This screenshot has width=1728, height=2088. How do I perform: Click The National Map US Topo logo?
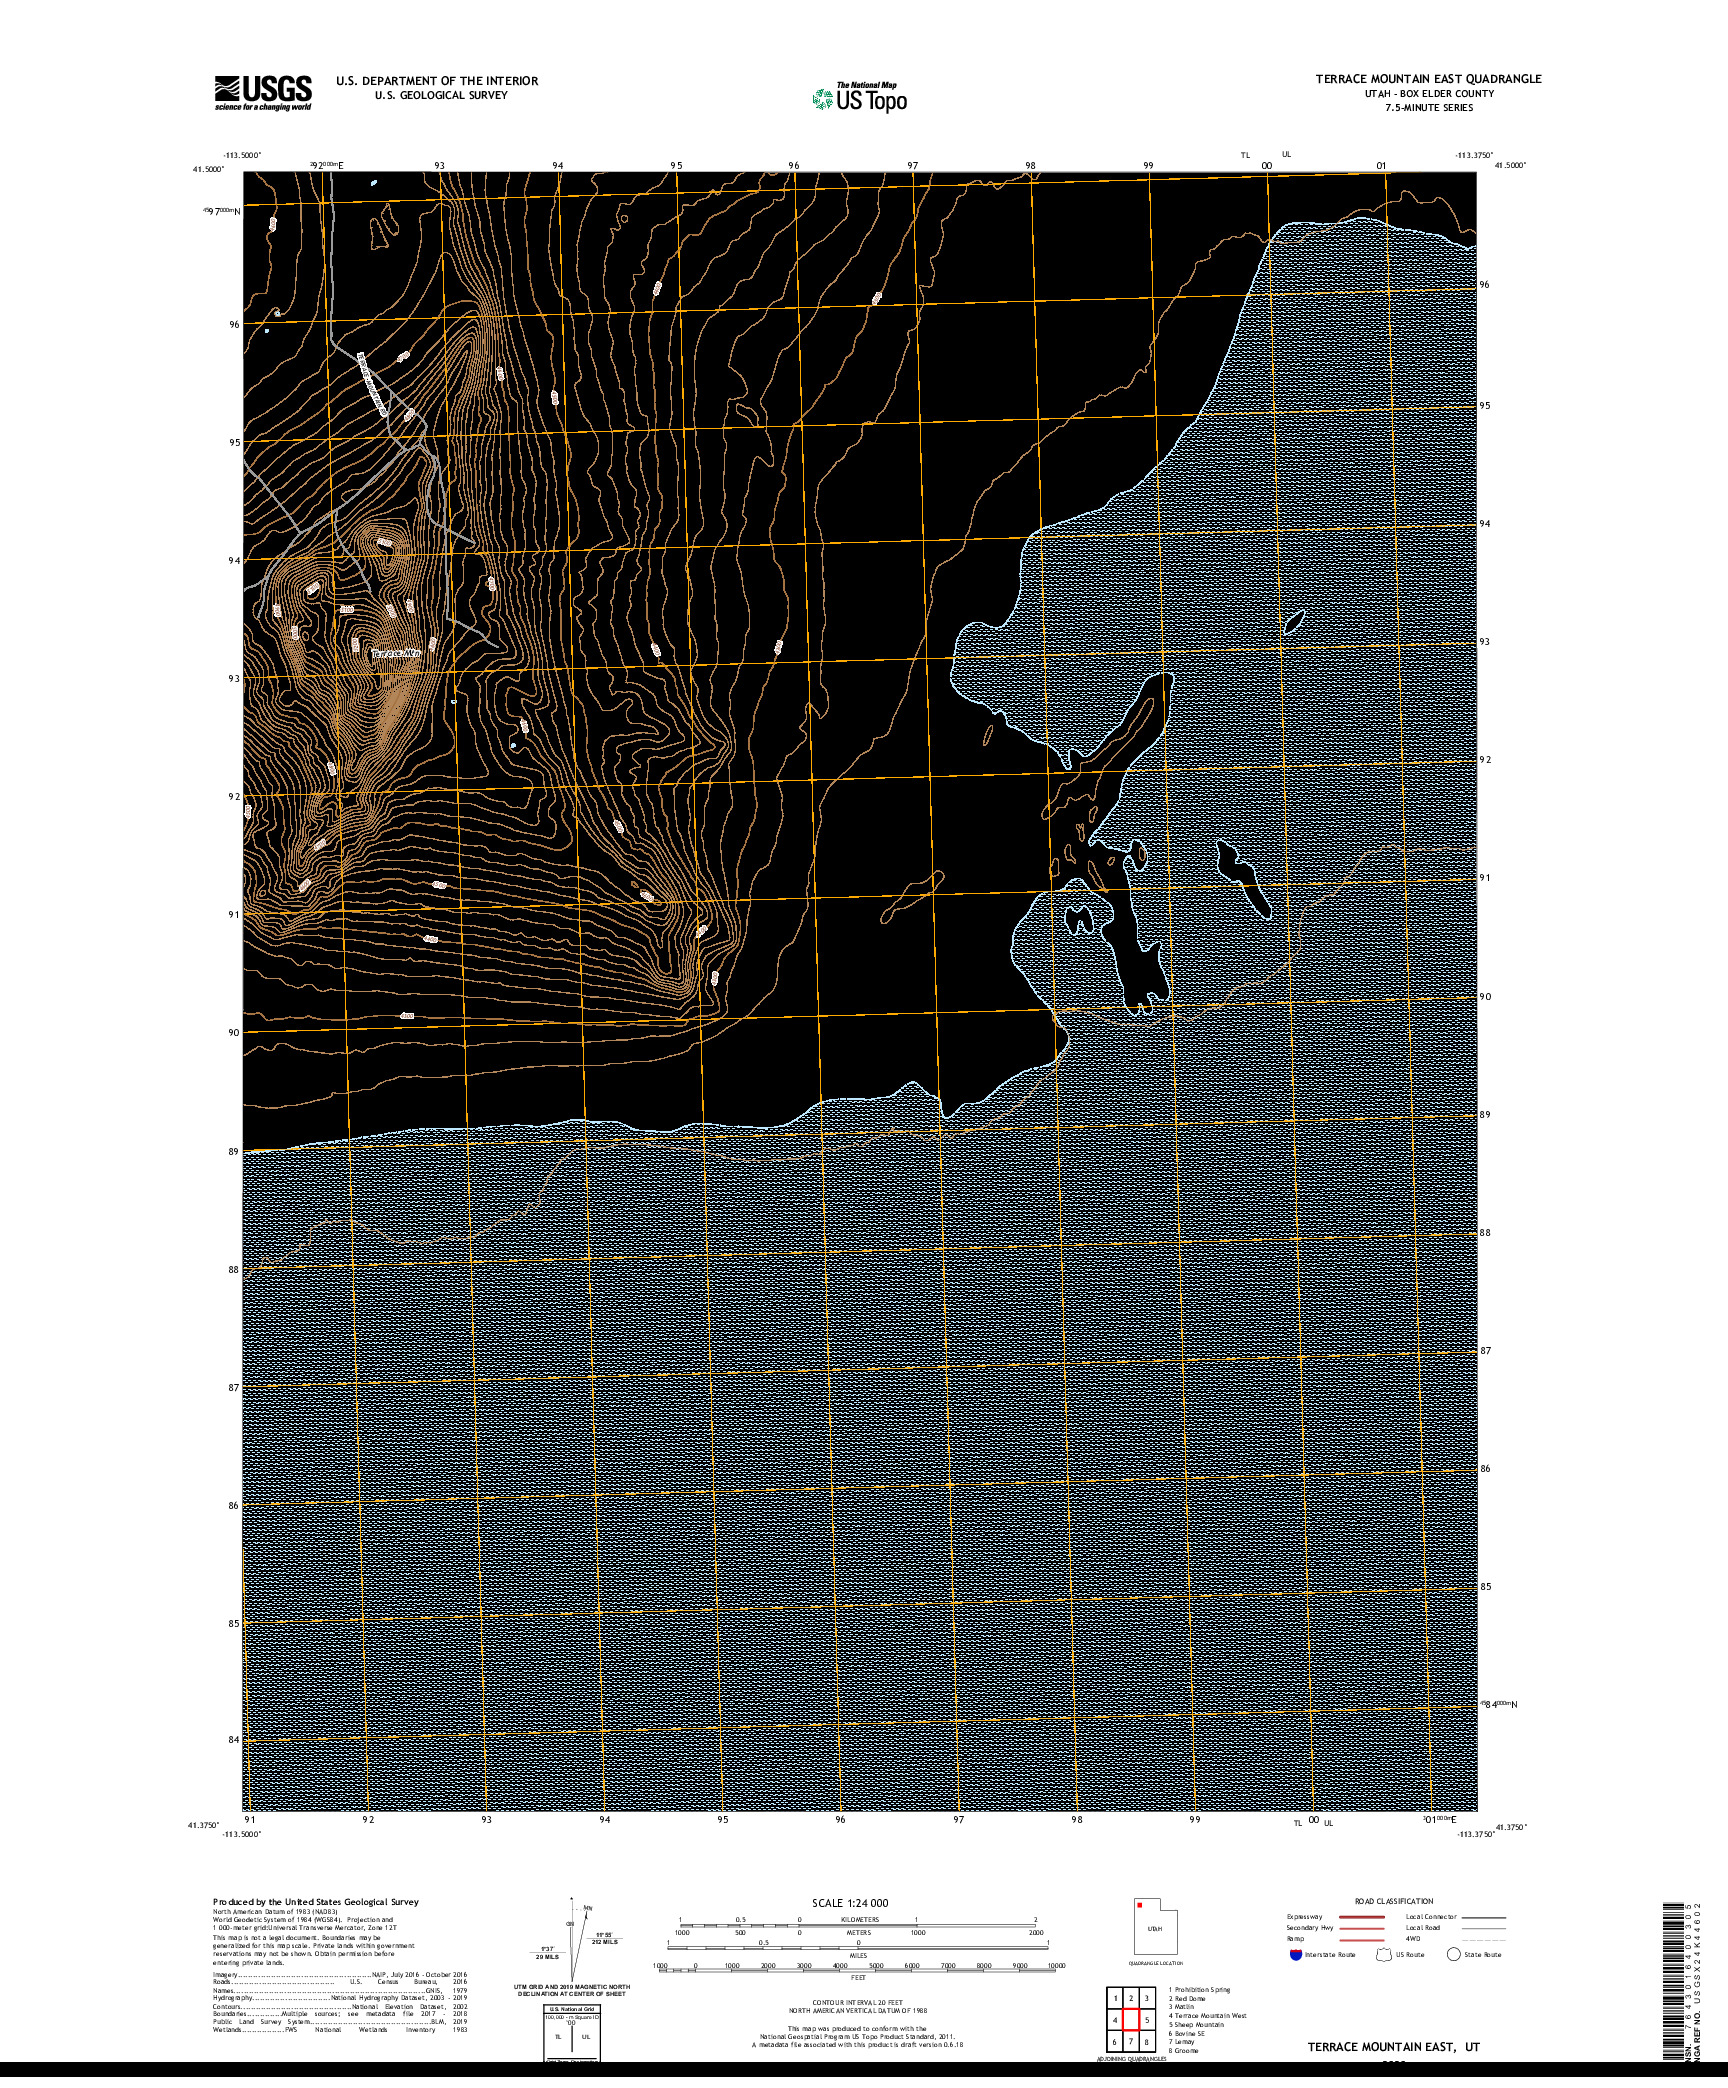click(861, 97)
